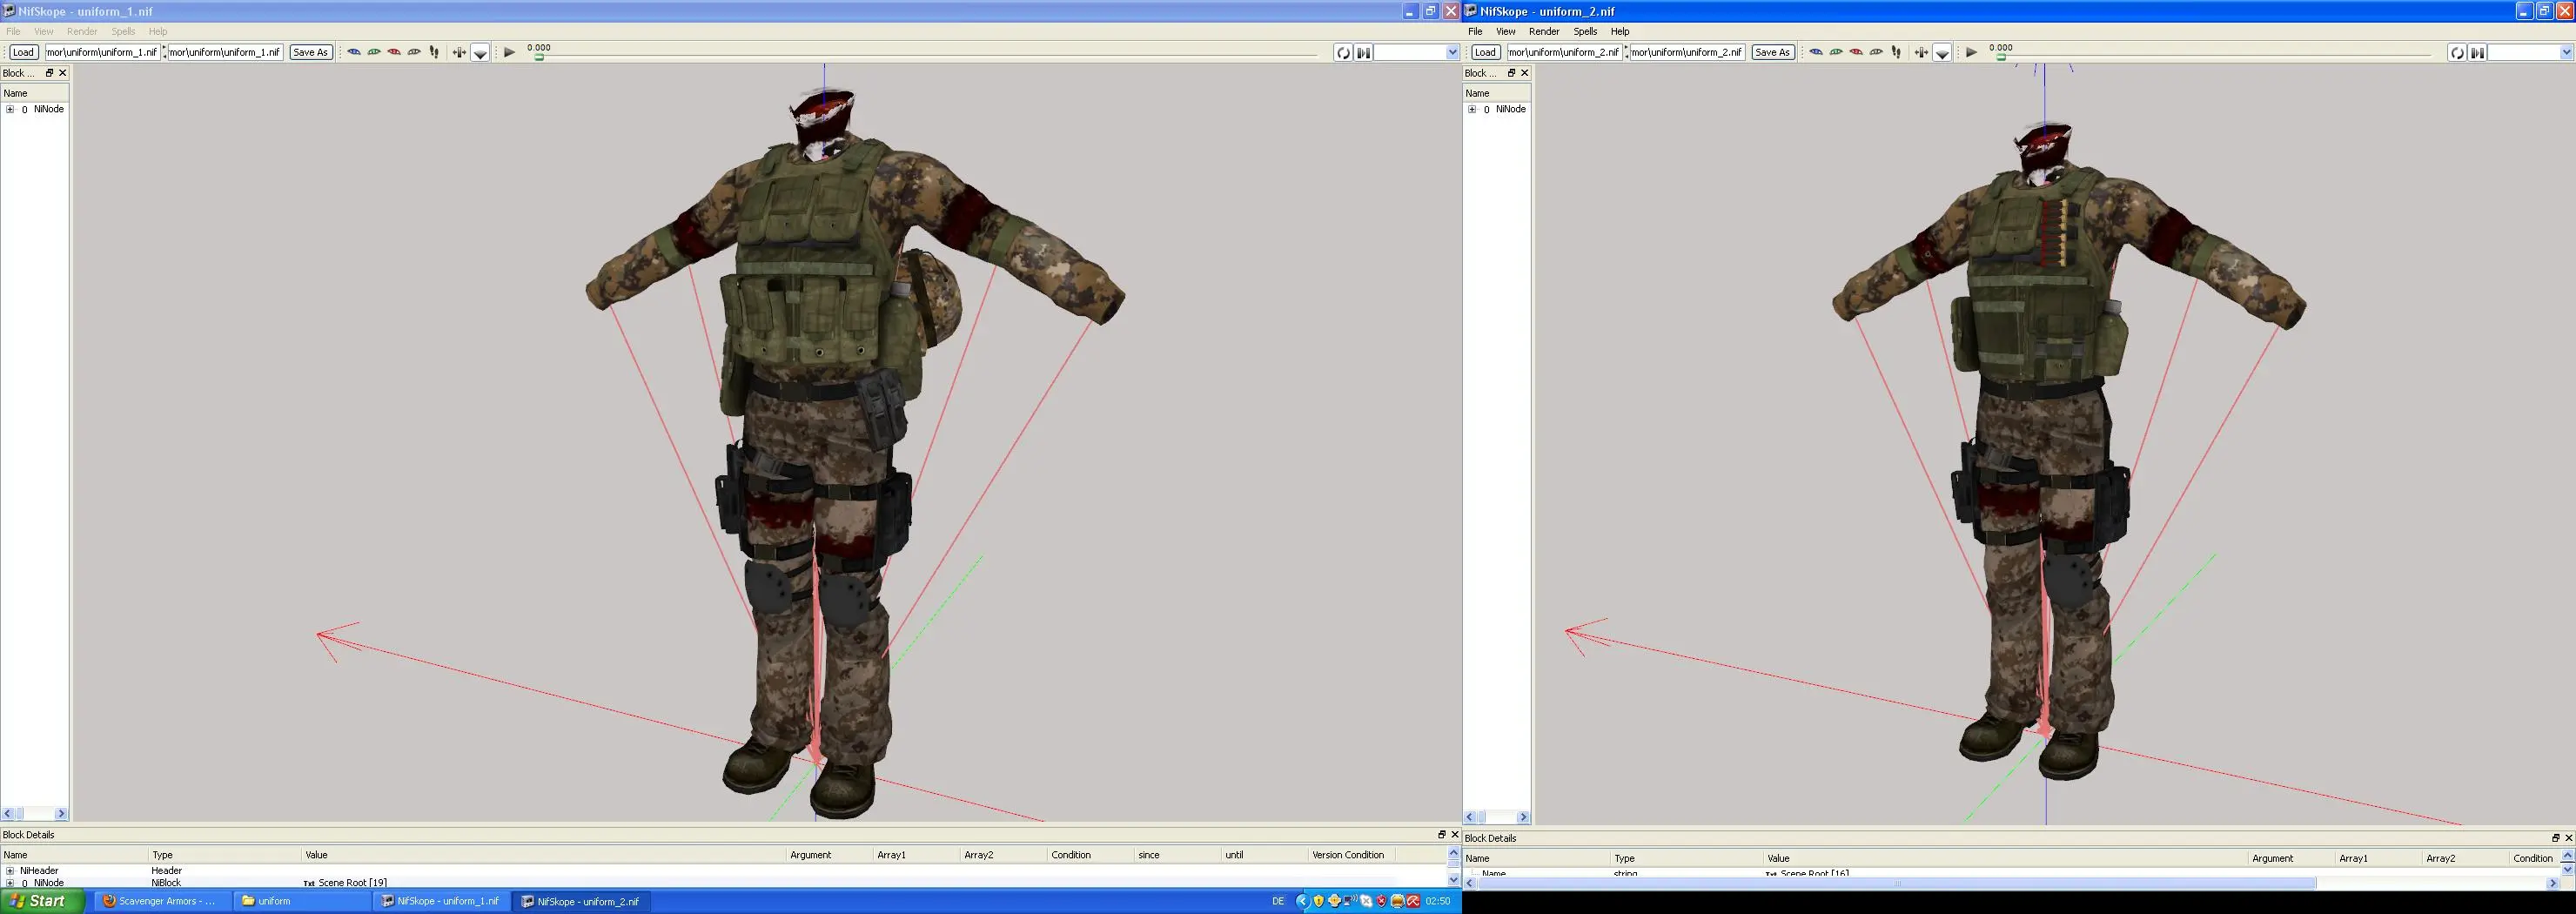Toggle switch animation icon in uniform_2 window

tap(2477, 53)
